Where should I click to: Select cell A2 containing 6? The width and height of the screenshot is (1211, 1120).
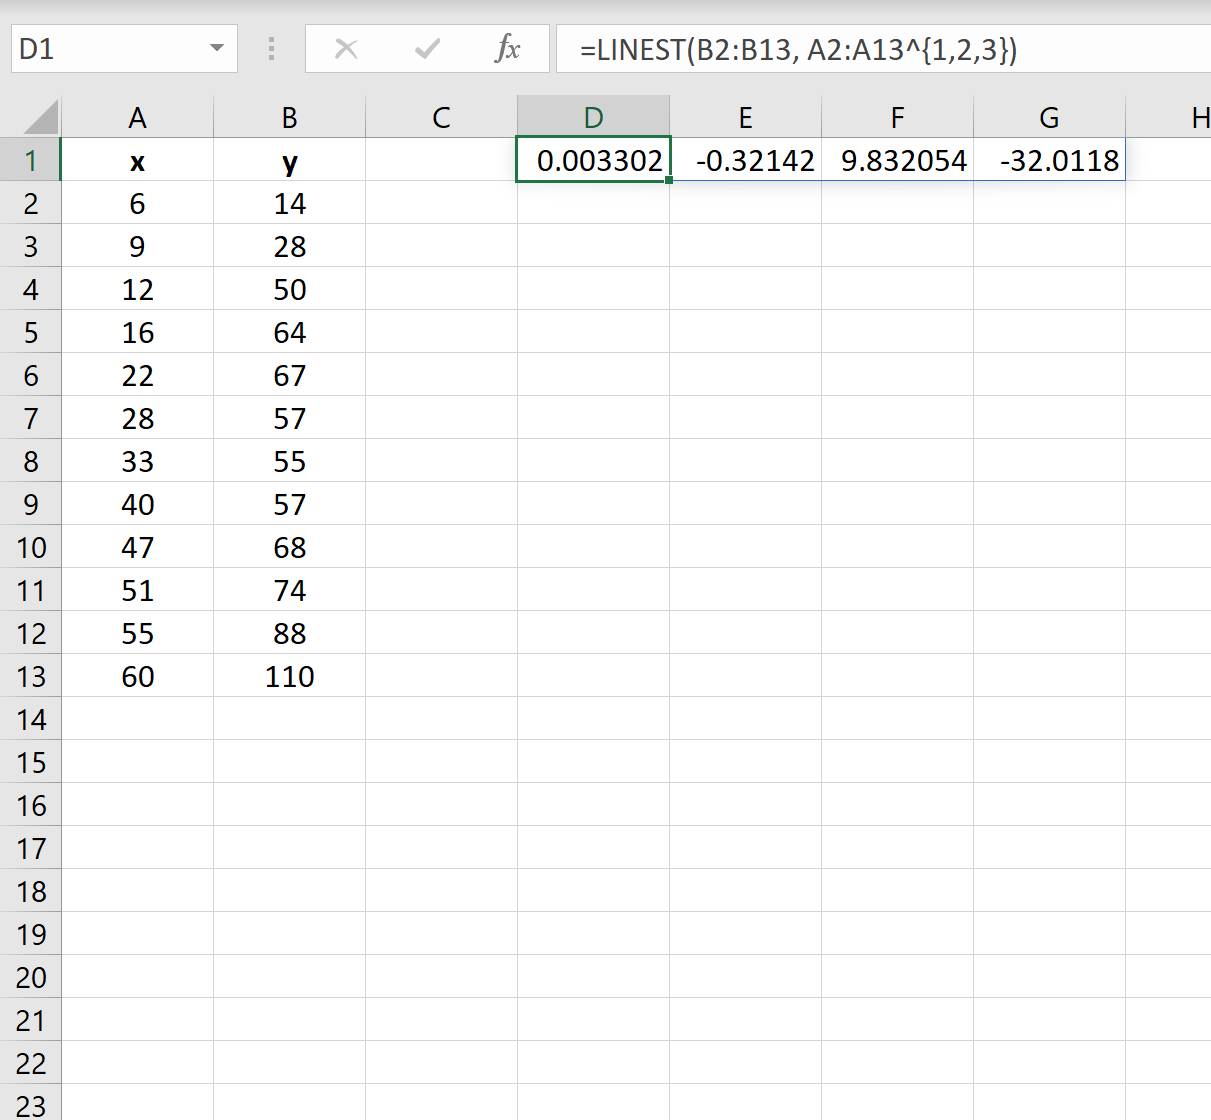click(137, 203)
